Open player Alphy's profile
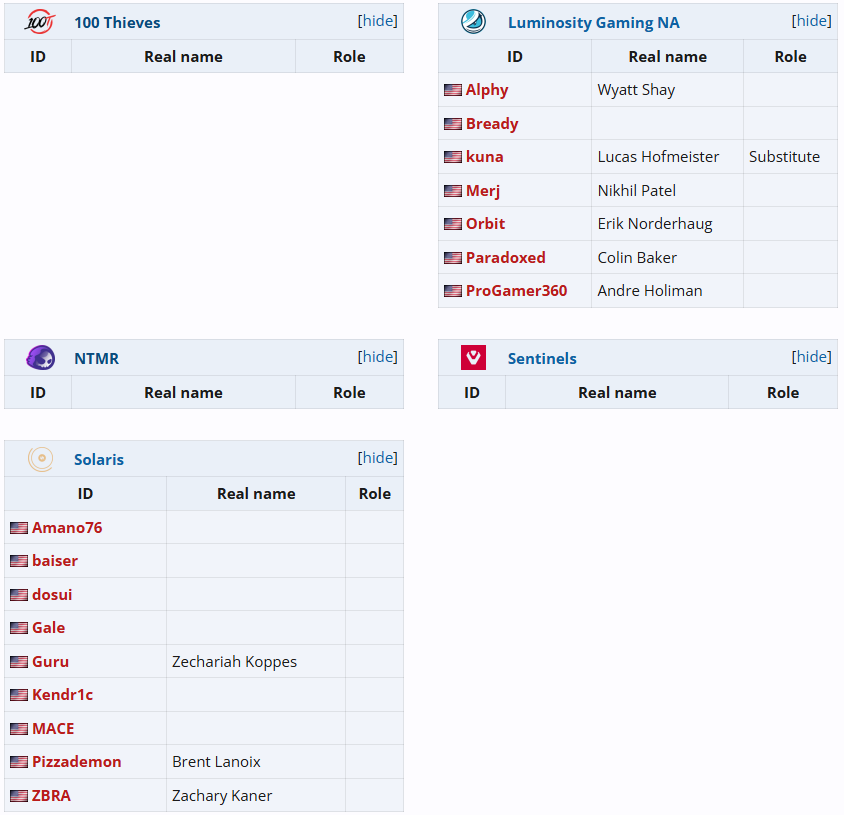 [487, 90]
